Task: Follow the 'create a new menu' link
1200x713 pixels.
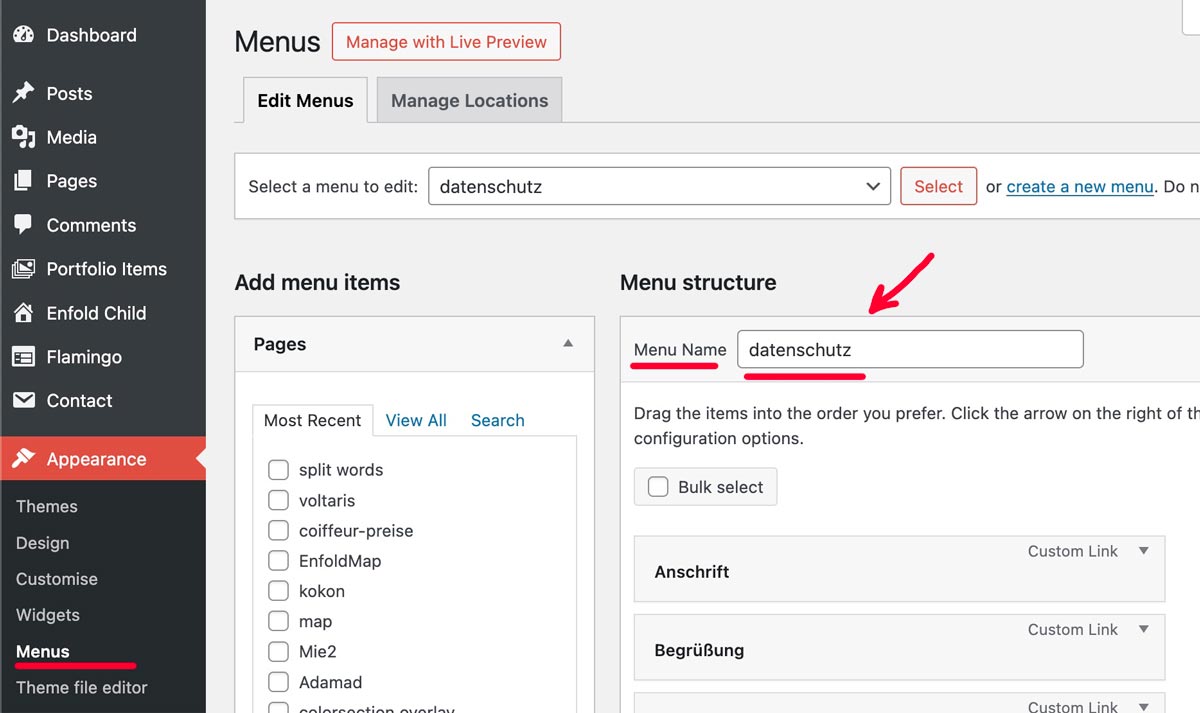Action: (x=1080, y=186)
